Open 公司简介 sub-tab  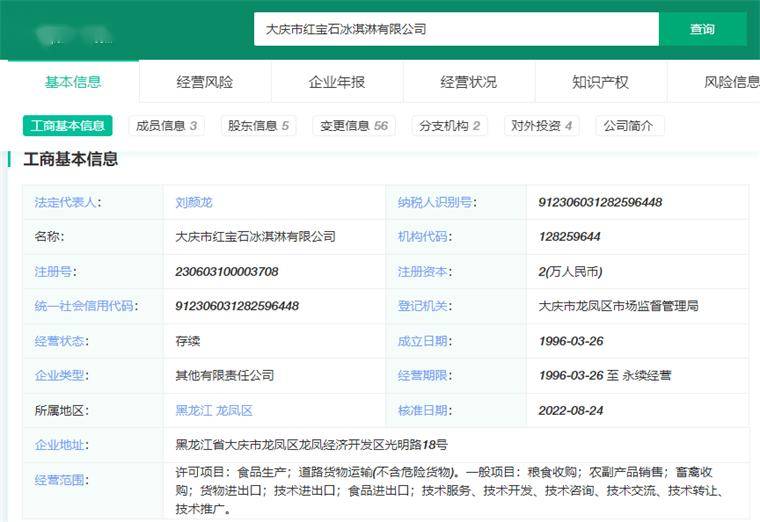point(629,126)
